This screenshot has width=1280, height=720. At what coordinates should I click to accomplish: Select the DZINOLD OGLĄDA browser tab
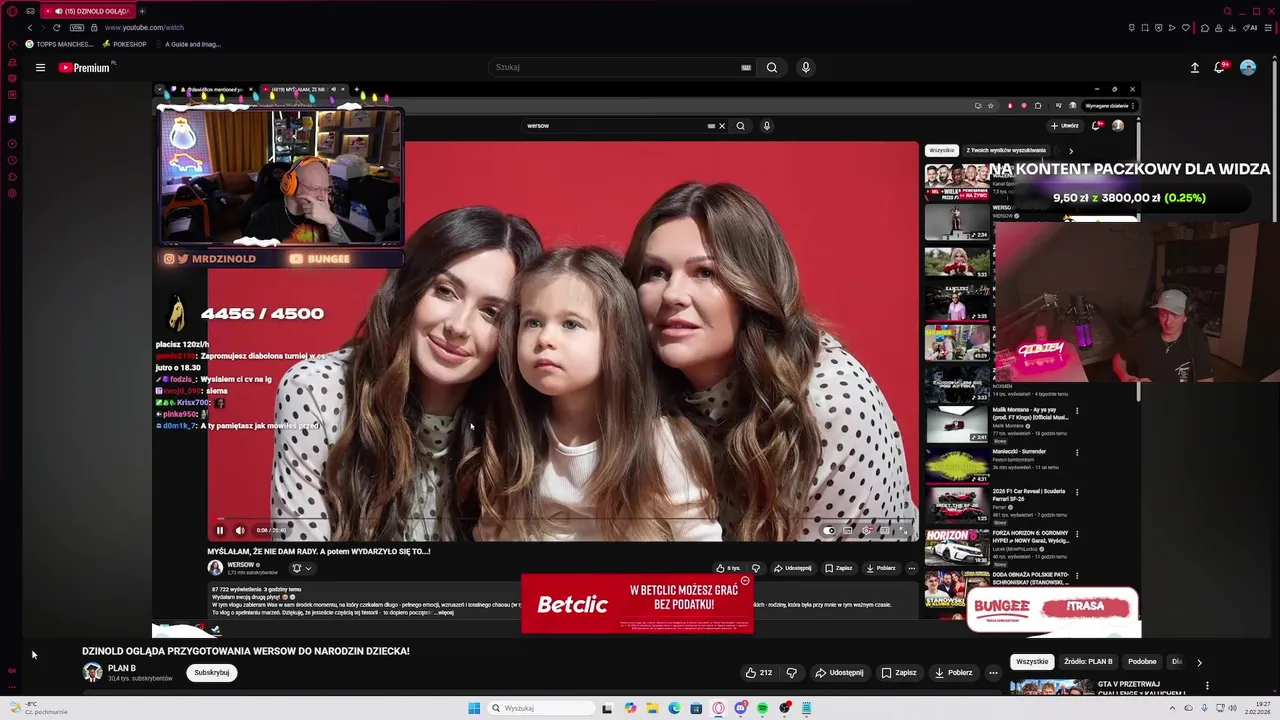pos(88,11)
